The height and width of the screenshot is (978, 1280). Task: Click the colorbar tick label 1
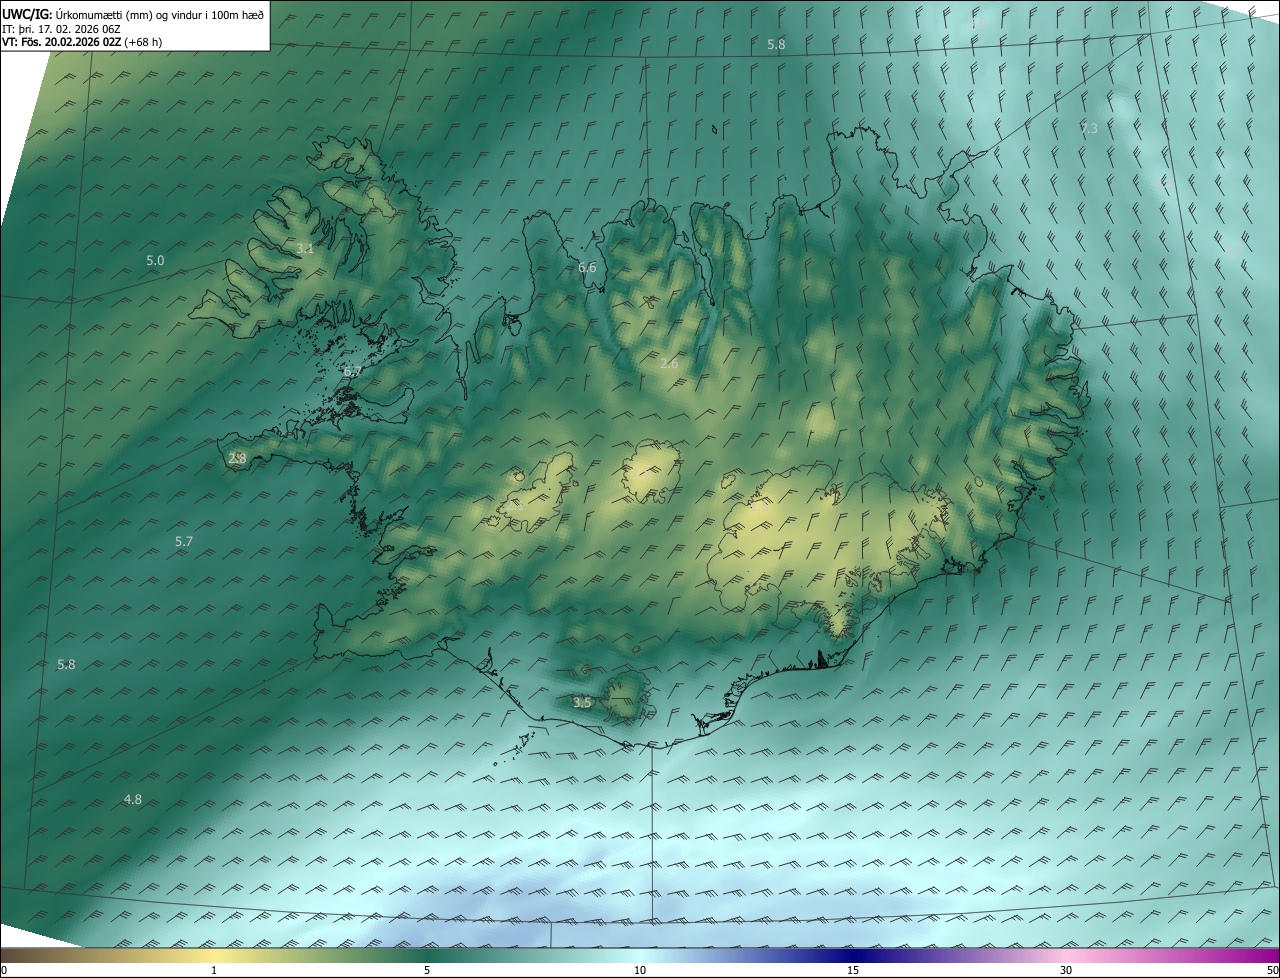pyautogui.click(x=214, y=970)
